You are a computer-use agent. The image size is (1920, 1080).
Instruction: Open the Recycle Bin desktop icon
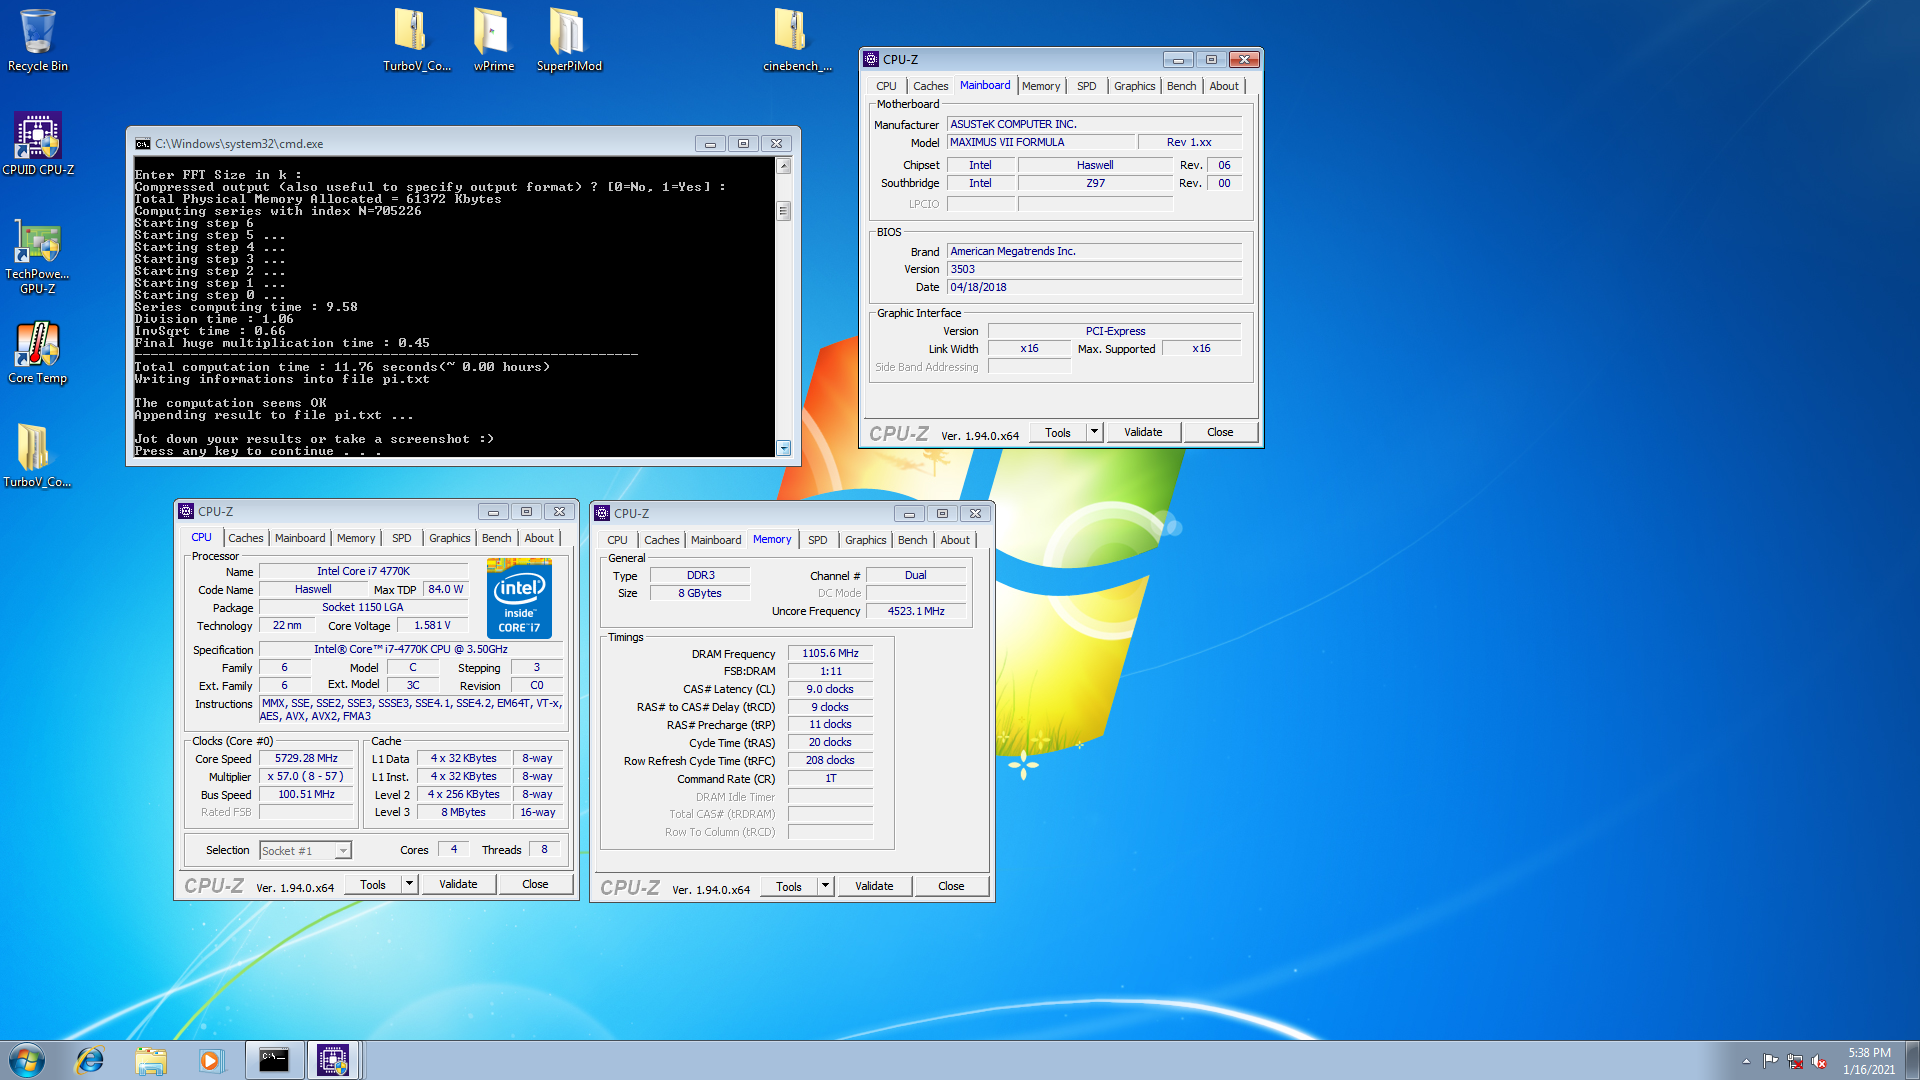38,40
